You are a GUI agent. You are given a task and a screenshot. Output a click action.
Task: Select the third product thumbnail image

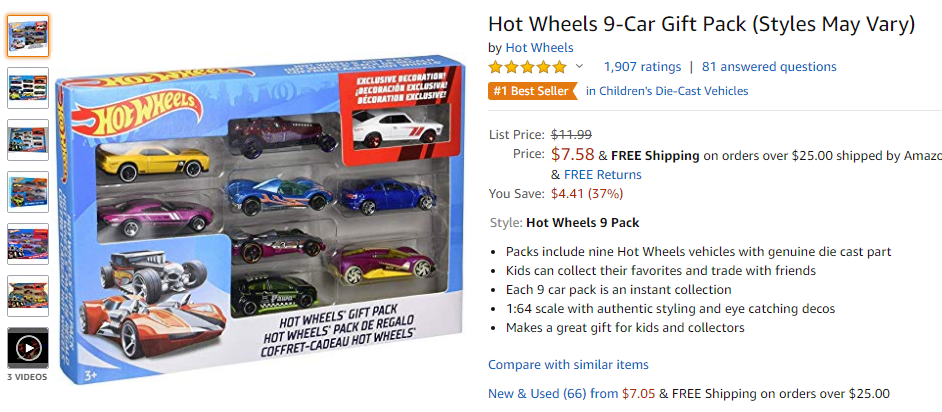28,140
